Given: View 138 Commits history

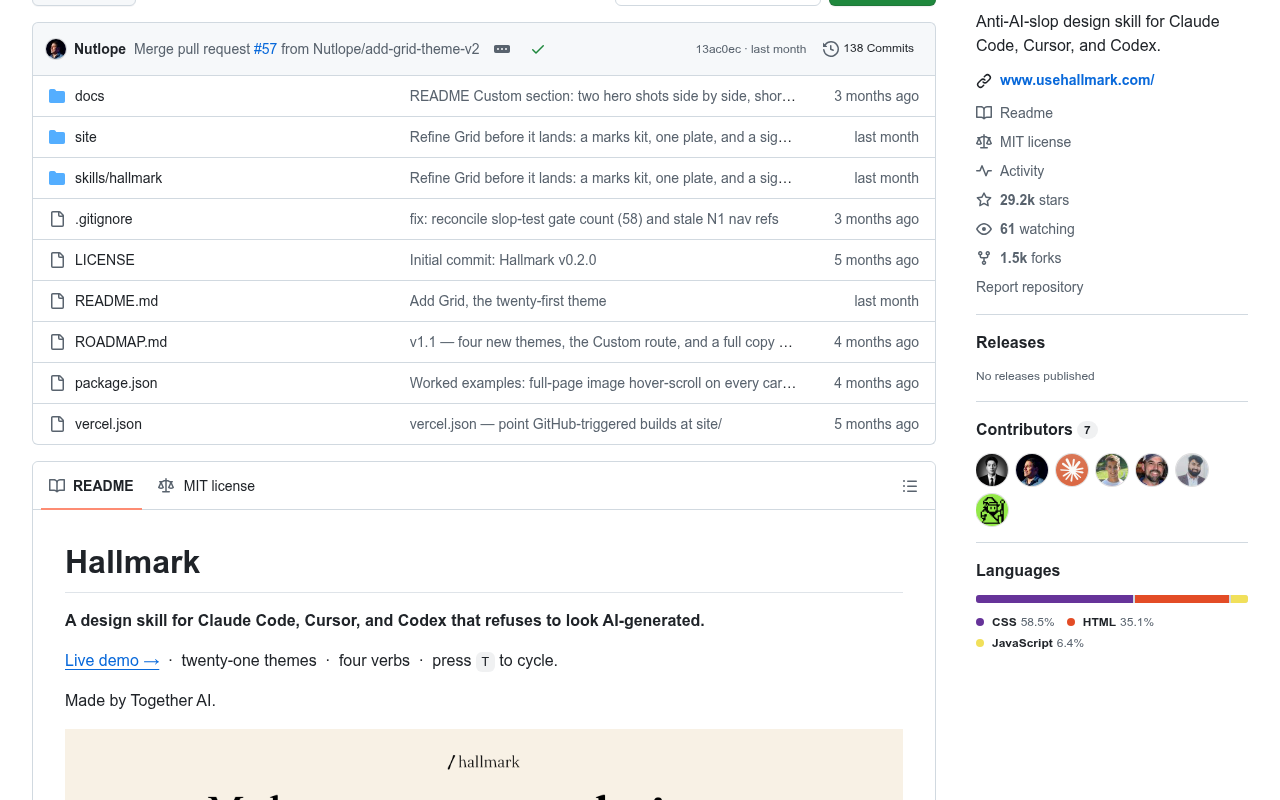Looking at the screenshot, I should pos(868,48).
